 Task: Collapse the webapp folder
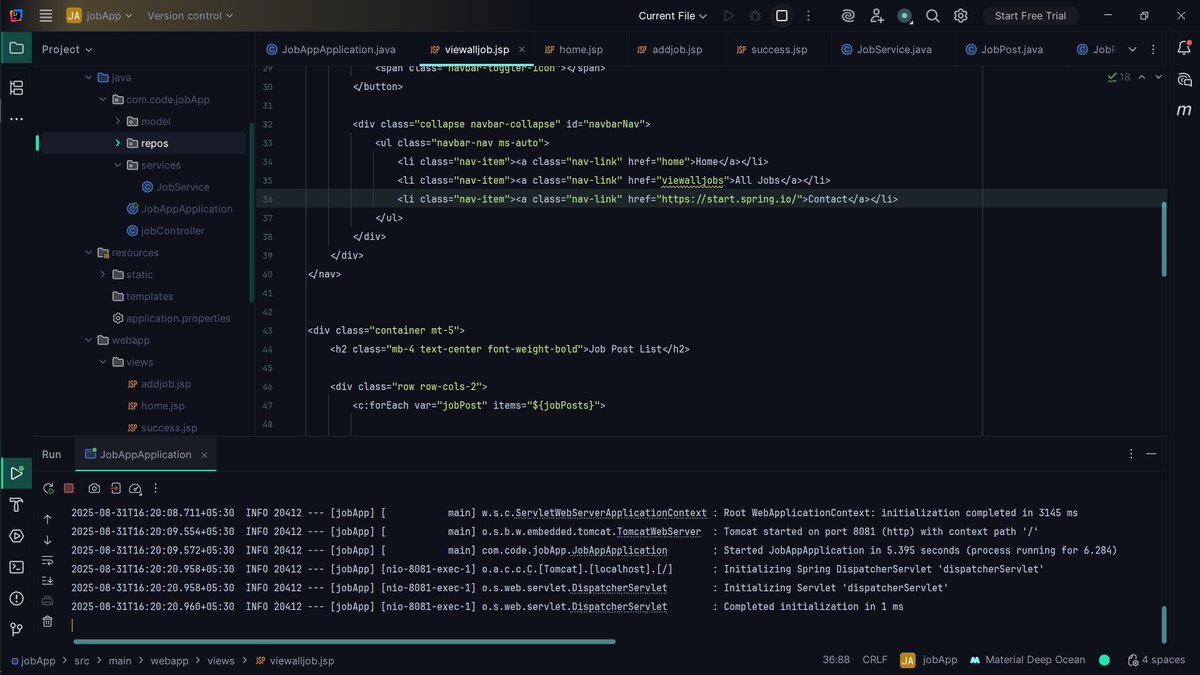tap(89, 340)
